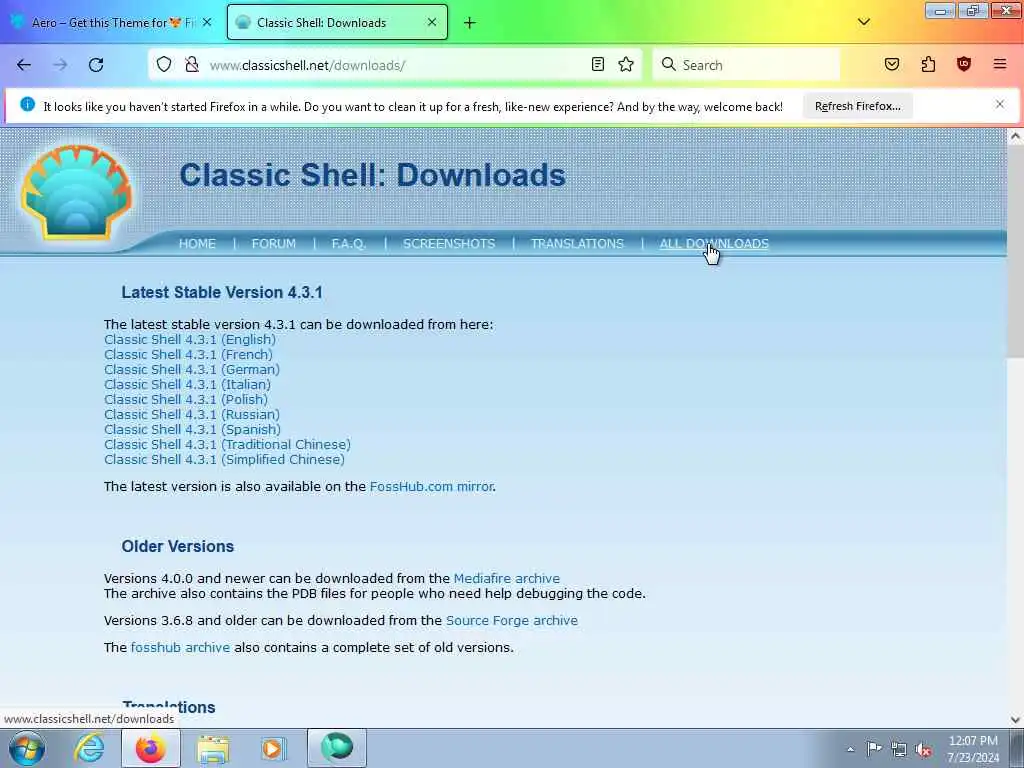Reload the page with refresh icon
This screenshot has height=768, width=1024.
96,65
